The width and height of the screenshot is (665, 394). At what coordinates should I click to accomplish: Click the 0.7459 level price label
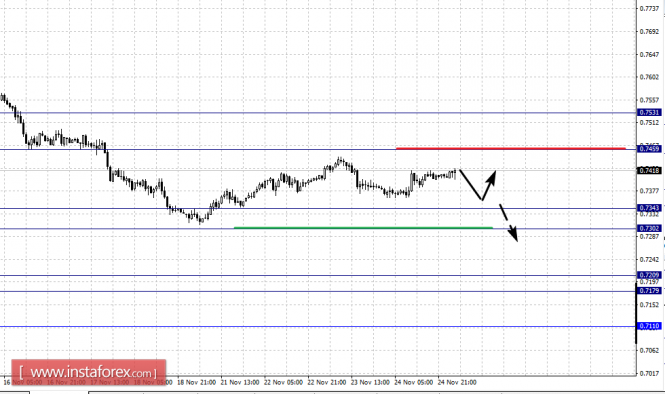click(649, 149)
